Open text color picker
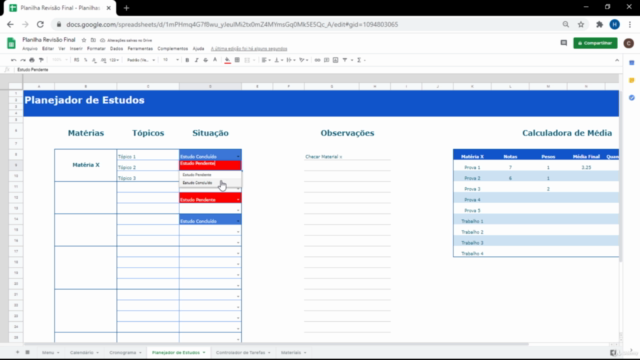Viewport: 640px width, 360px height. point(215,60)
